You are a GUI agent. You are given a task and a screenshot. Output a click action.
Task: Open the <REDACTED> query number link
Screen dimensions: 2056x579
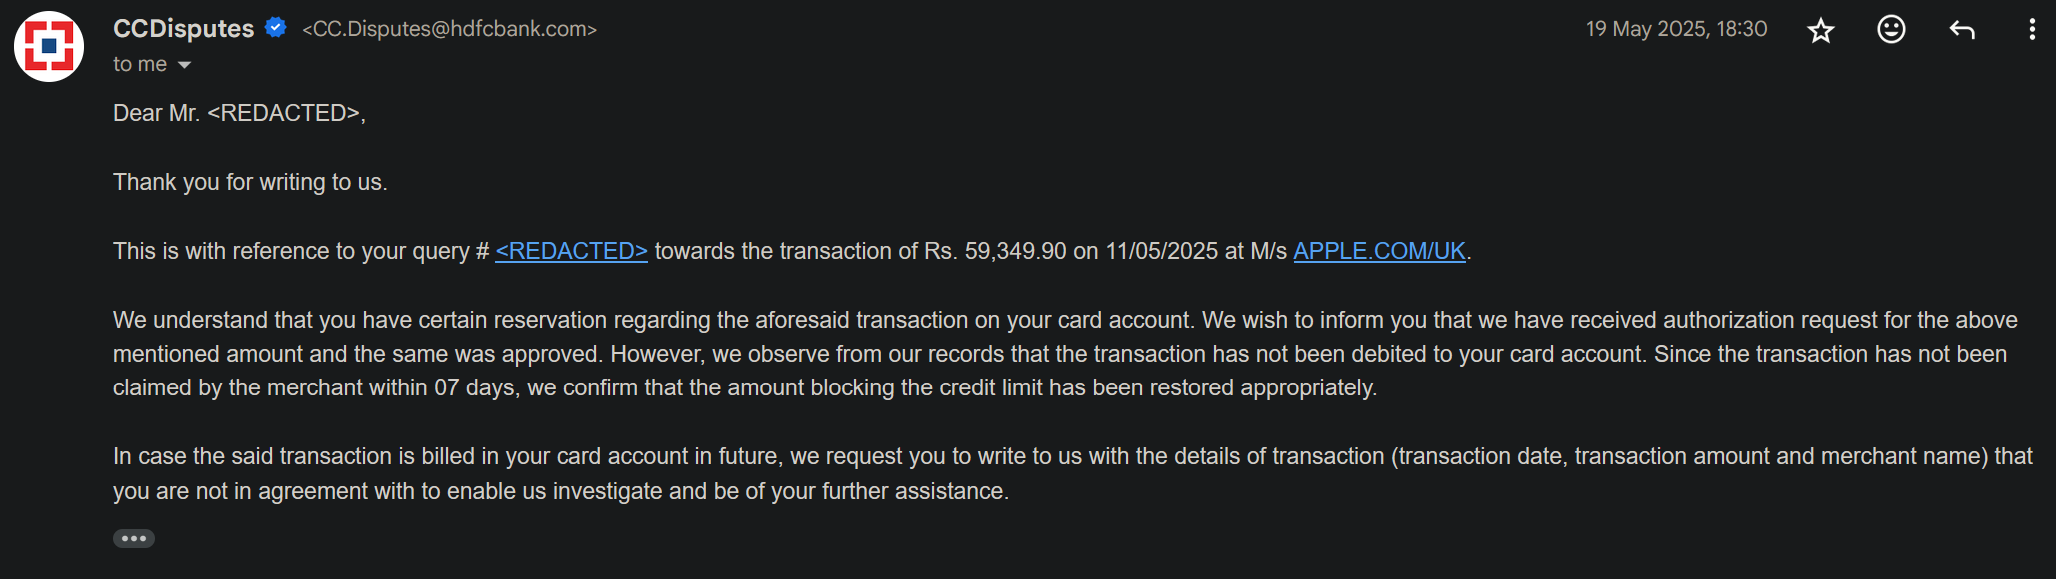click(x=572, y=251)
